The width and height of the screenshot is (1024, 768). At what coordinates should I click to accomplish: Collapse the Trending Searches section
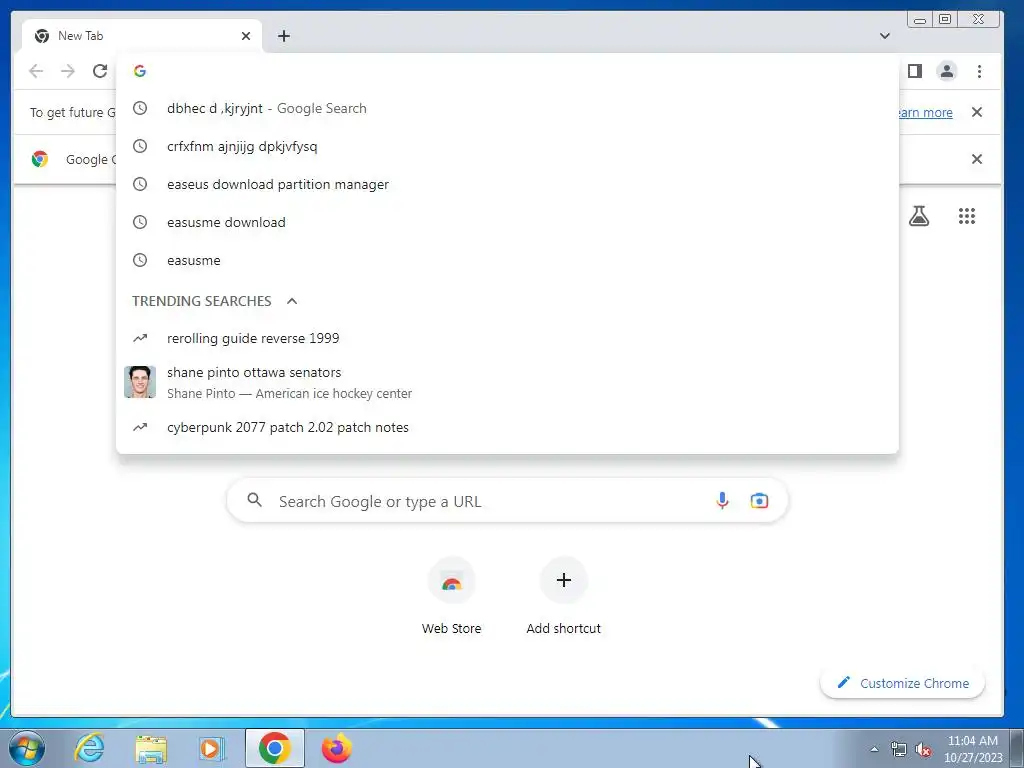click(x=292, y=301)
